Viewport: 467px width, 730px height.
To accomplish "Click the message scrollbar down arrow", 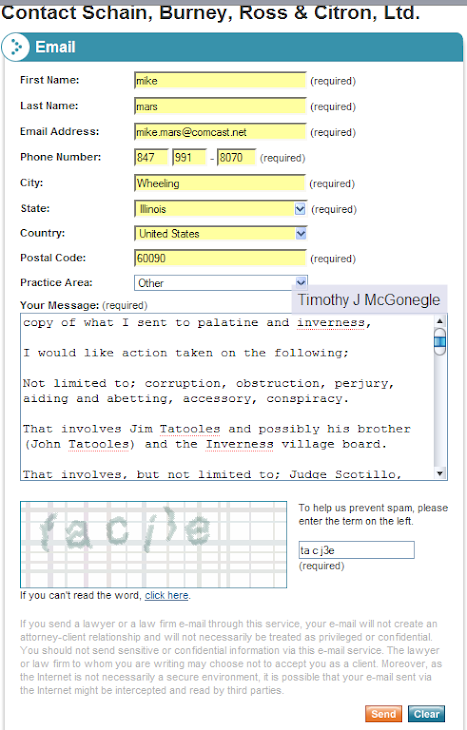I will [440, 473].
